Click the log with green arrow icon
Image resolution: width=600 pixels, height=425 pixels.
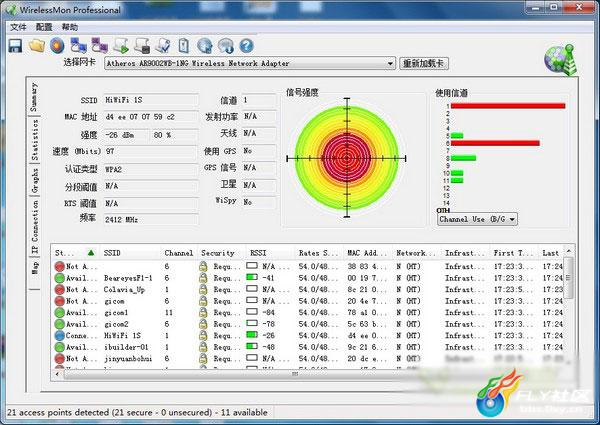(121, 46)
